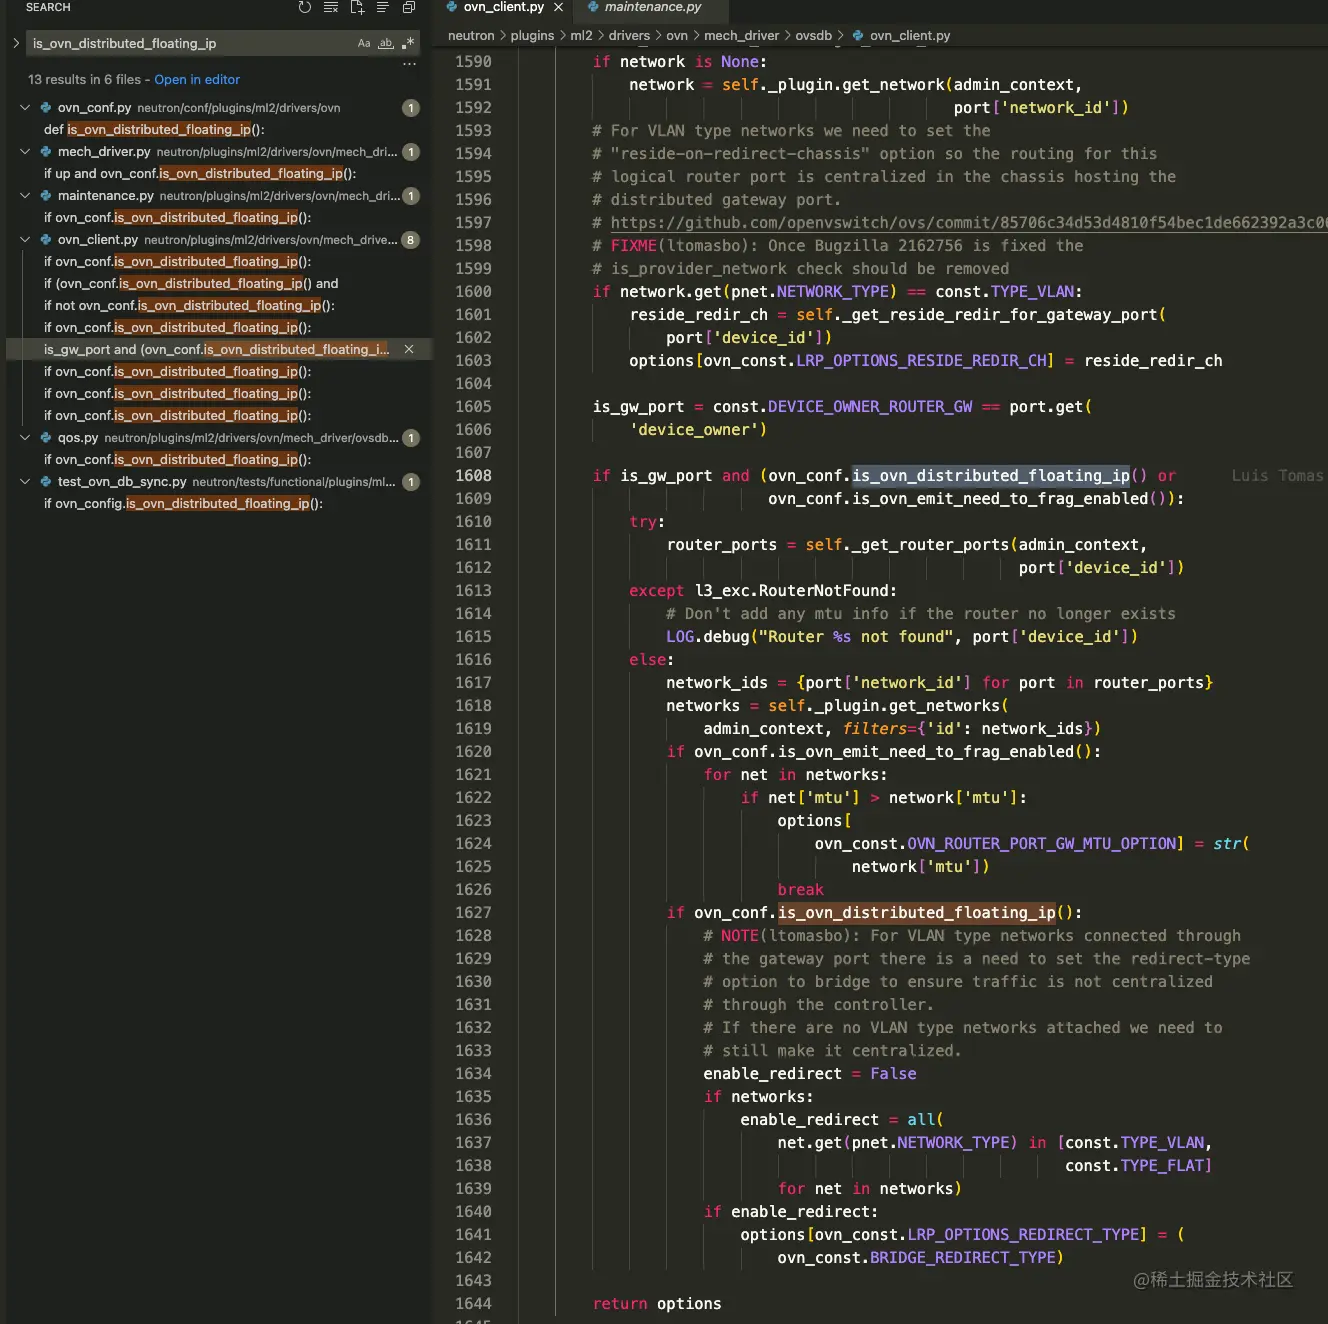
Task: Collapse ovn_conf.py results group
Action: tap(25, 107)
